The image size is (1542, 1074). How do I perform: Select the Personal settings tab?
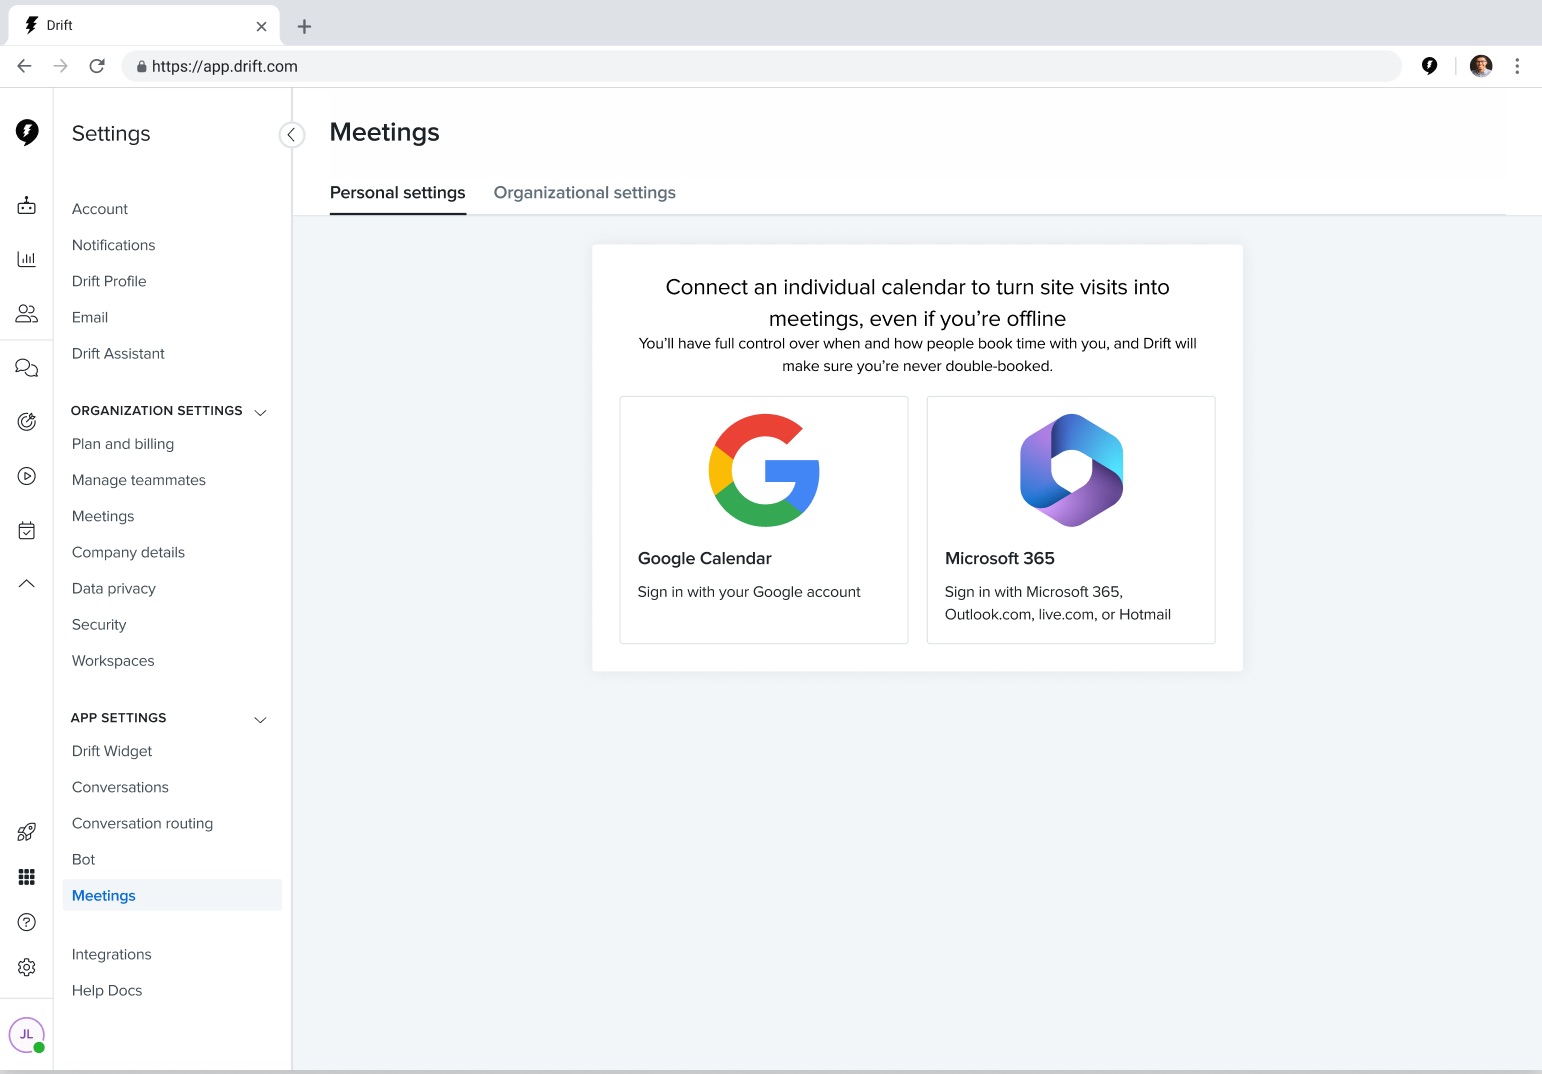[398, 193]
